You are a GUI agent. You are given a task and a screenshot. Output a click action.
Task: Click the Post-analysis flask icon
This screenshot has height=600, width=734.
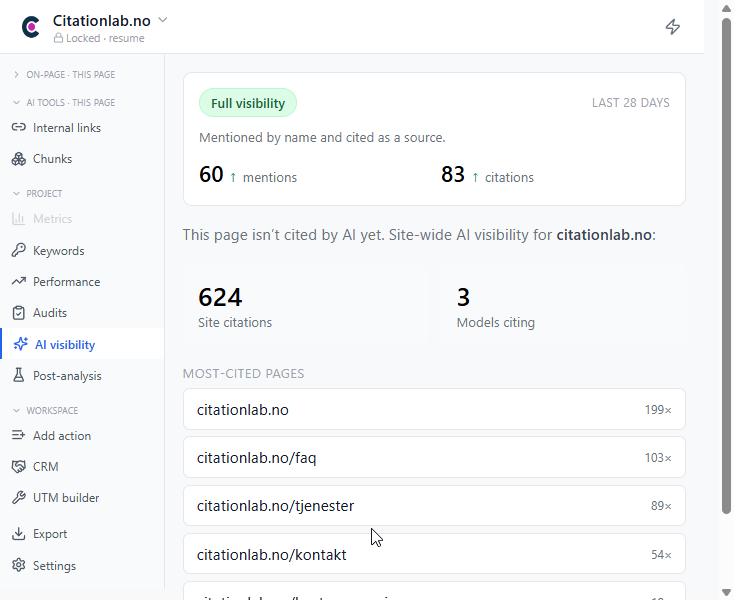tap(19, 375)
